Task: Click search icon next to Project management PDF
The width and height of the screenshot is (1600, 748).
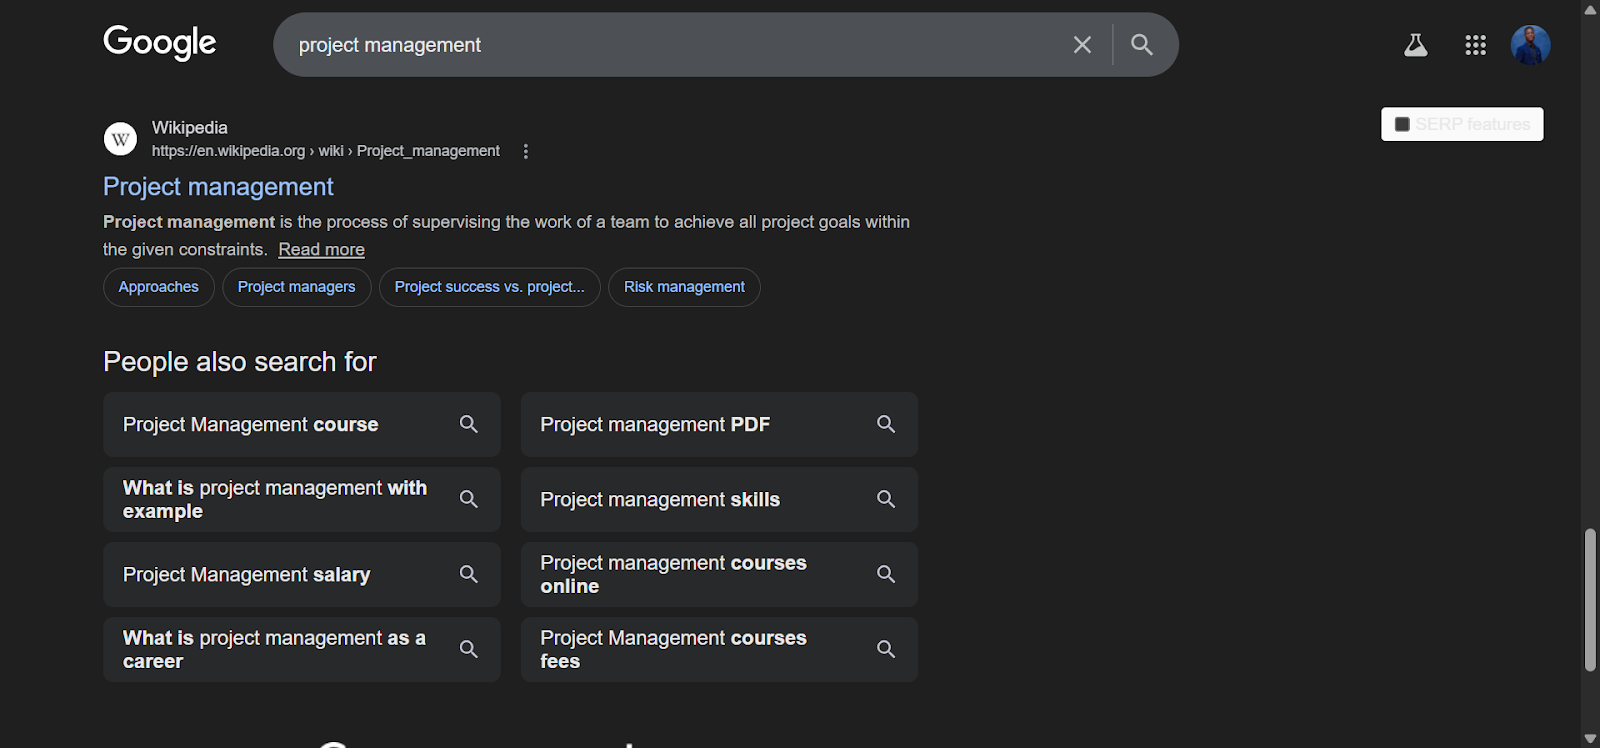Action: point(886,424)
